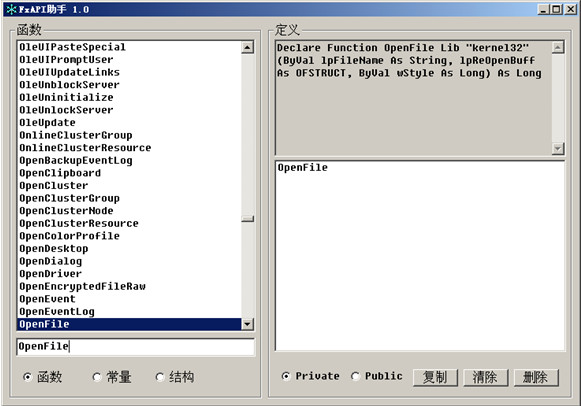Select OleUIPasteSpecial list entry
Image resolution: width=581 pixels, height=406 pixels.
click(129, 47)
